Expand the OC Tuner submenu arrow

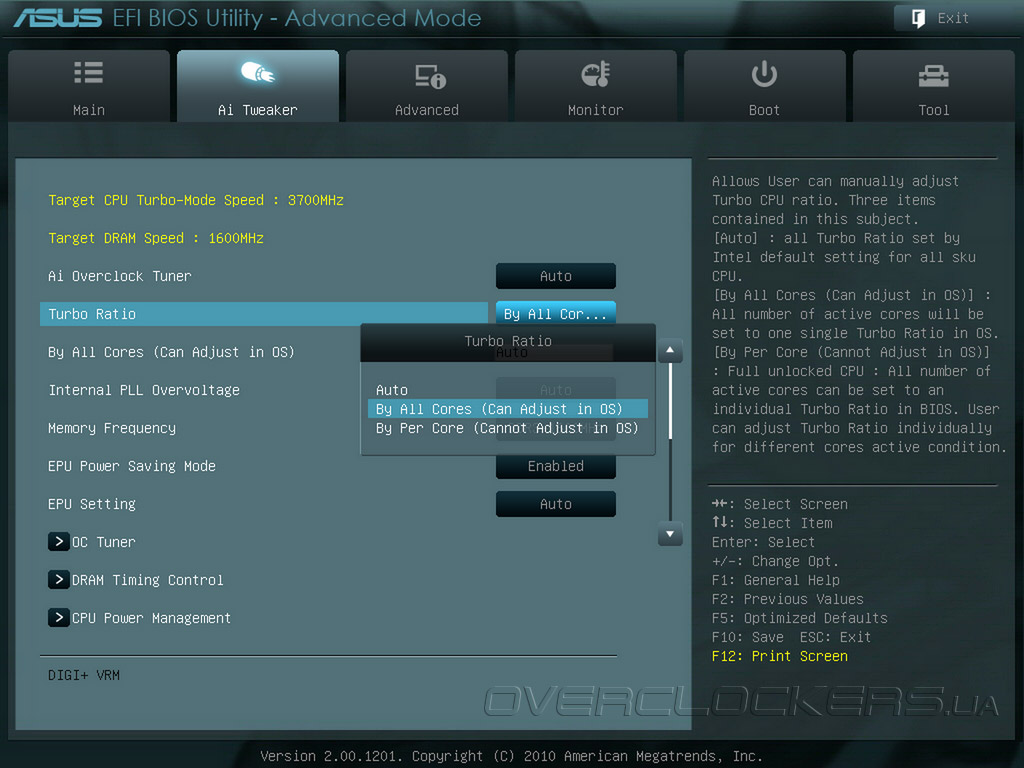click(x=59, y=541)
